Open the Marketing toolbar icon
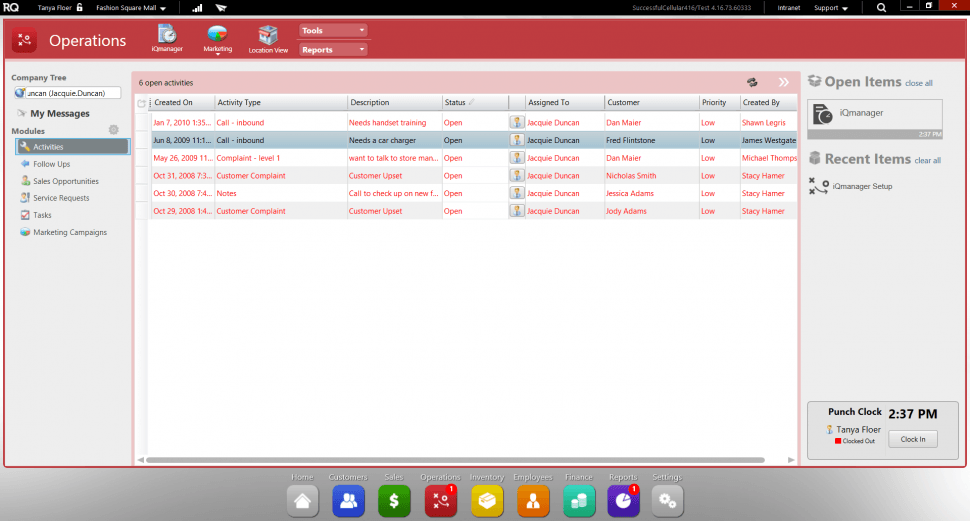The image size is (970, 521). coord(218,38)
